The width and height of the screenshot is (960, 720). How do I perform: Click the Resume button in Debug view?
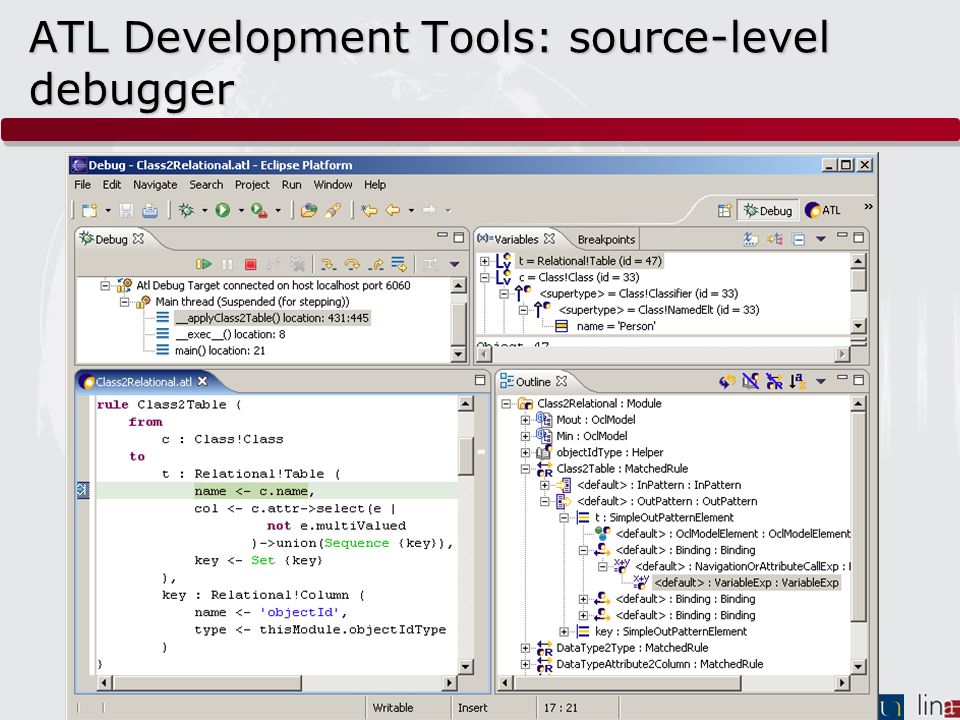tap(204, 264)
